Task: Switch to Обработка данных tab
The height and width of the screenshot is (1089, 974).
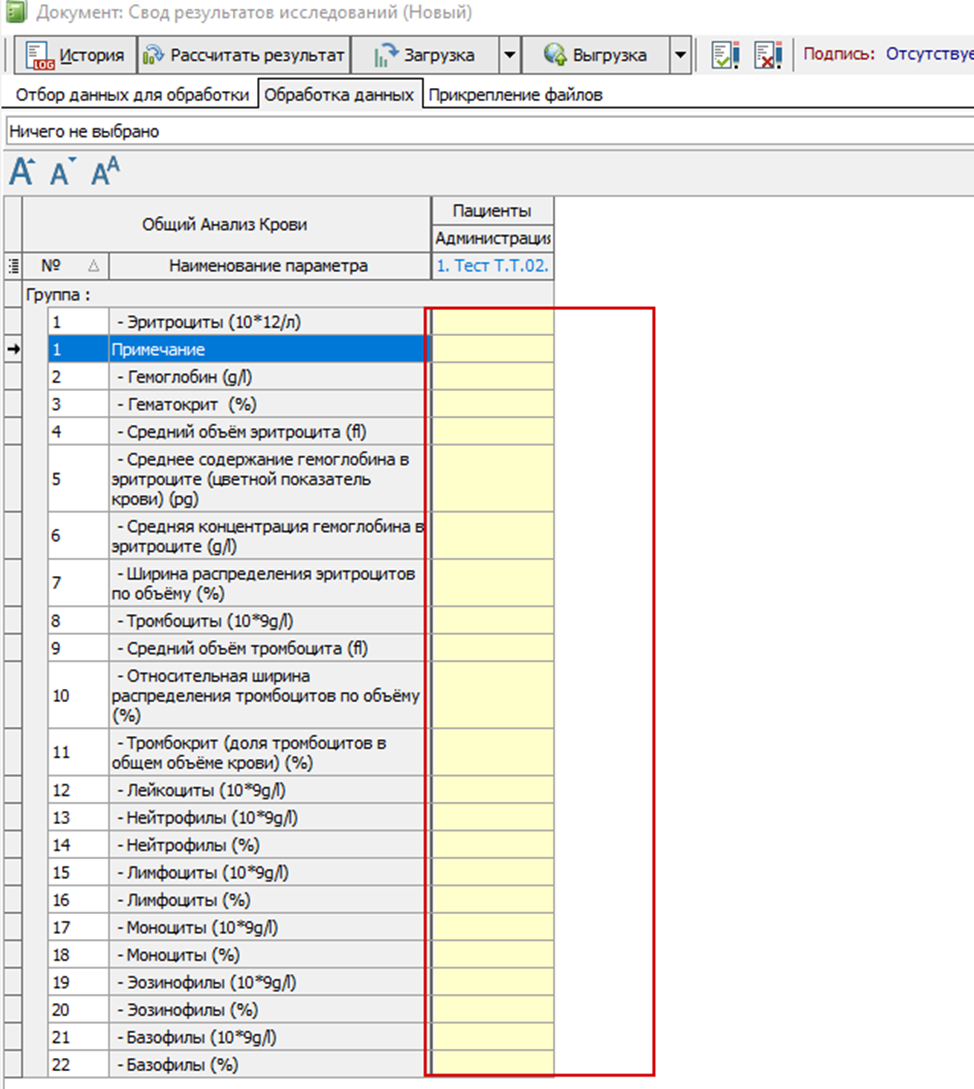Action: click(339, 94)
